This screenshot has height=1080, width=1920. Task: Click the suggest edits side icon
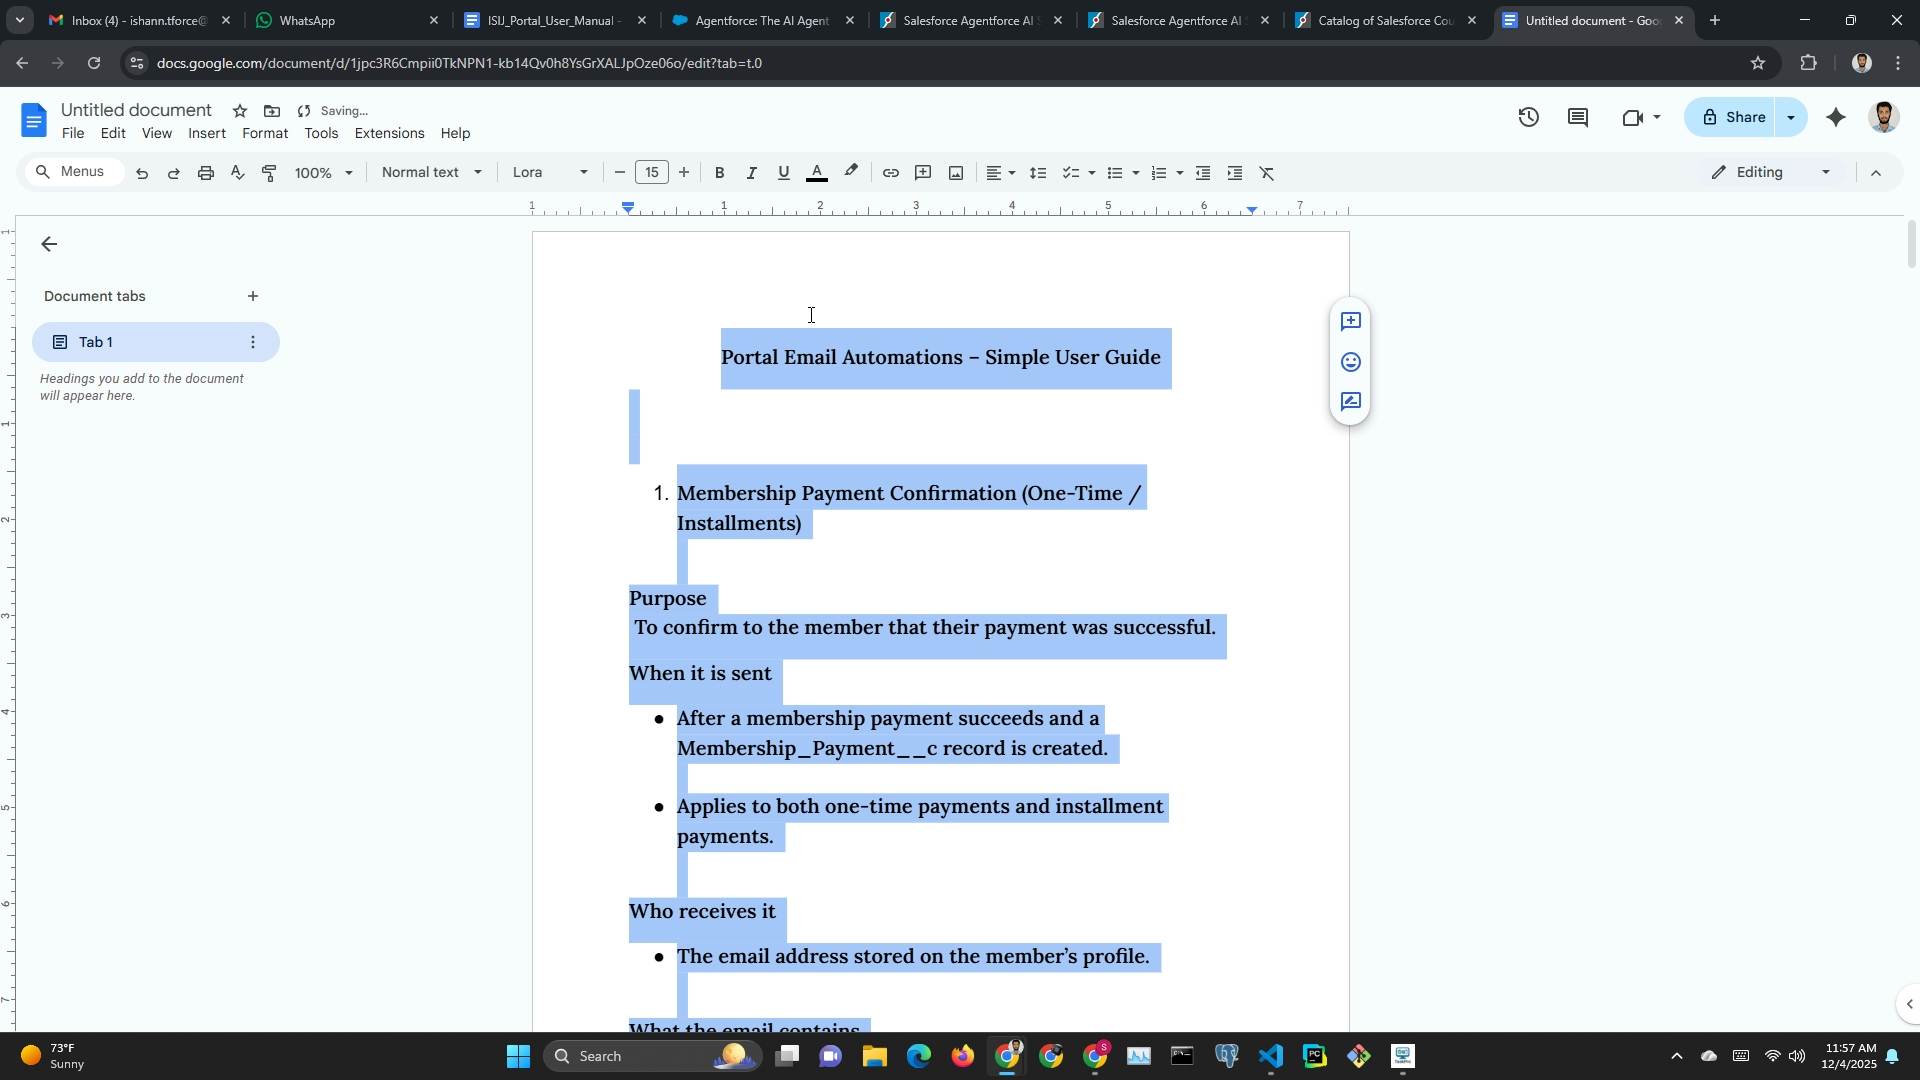pos(1350,402)
